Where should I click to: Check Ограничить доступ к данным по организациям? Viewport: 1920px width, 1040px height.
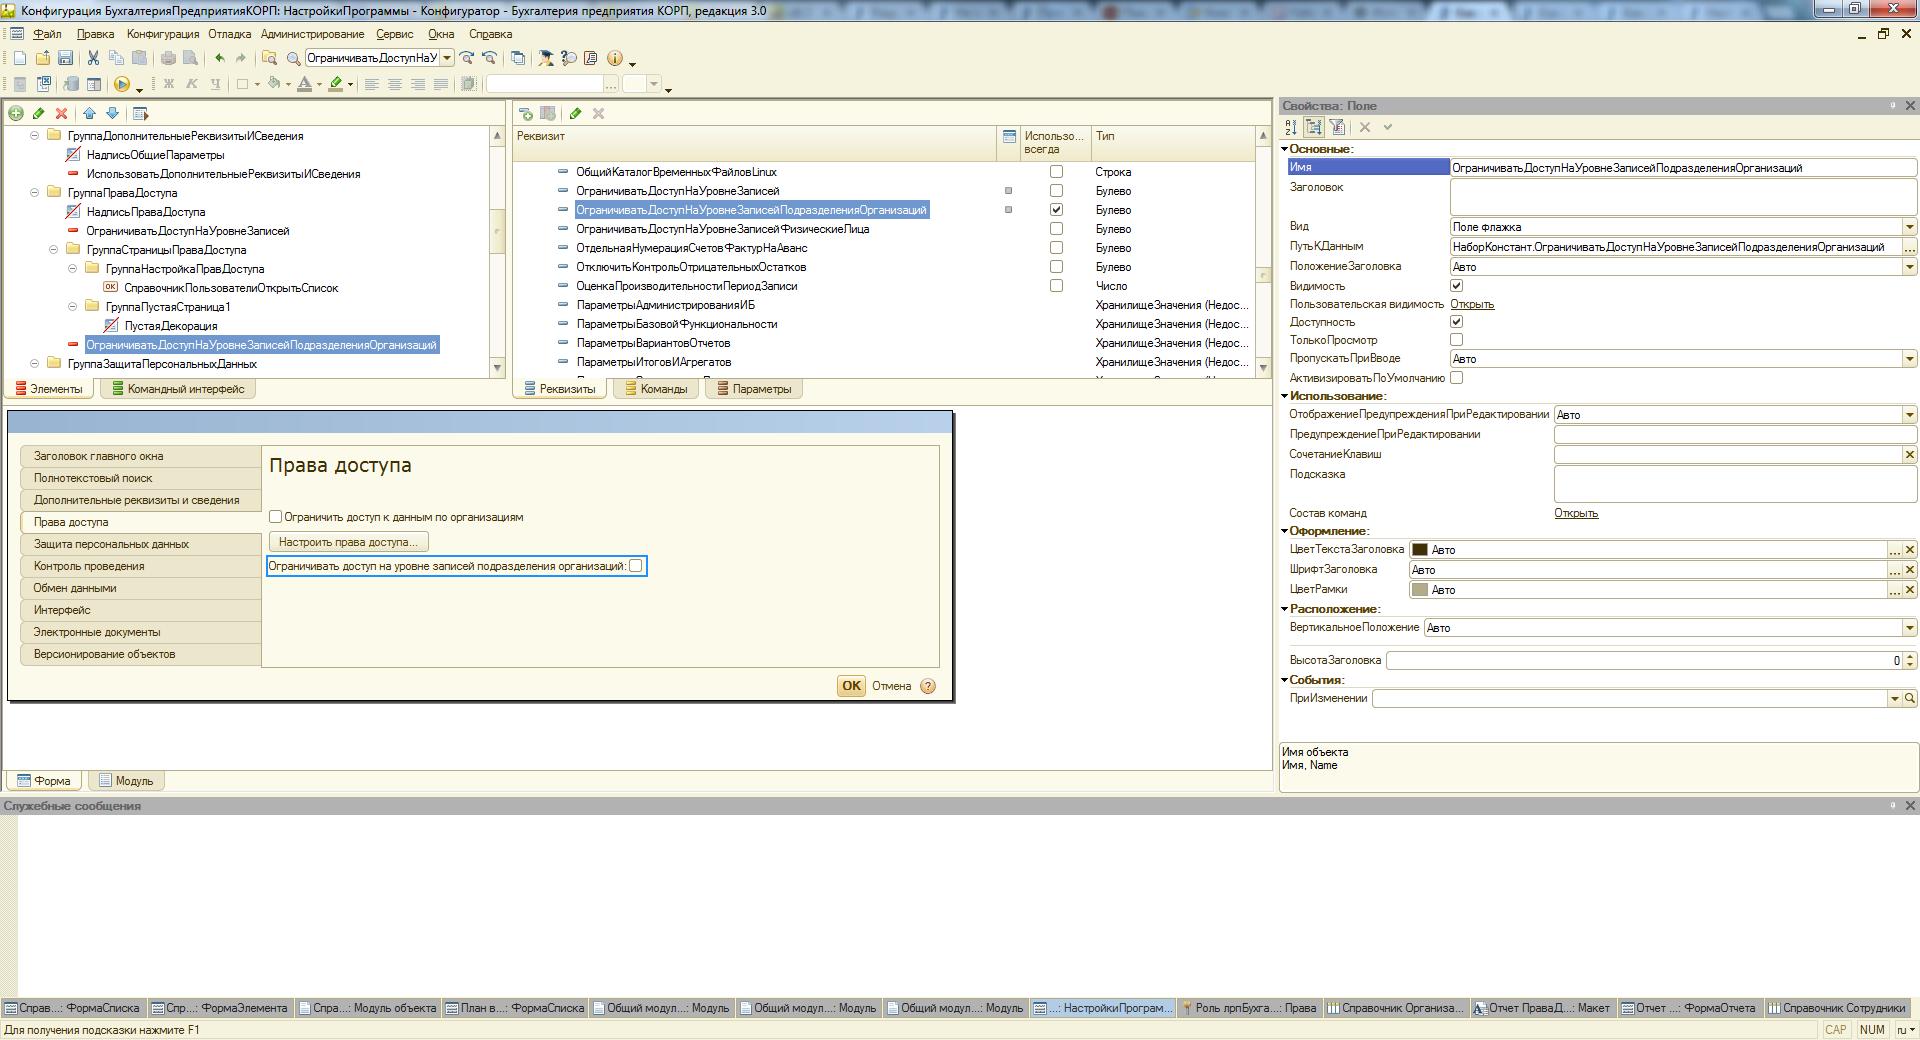click(276, 517)
